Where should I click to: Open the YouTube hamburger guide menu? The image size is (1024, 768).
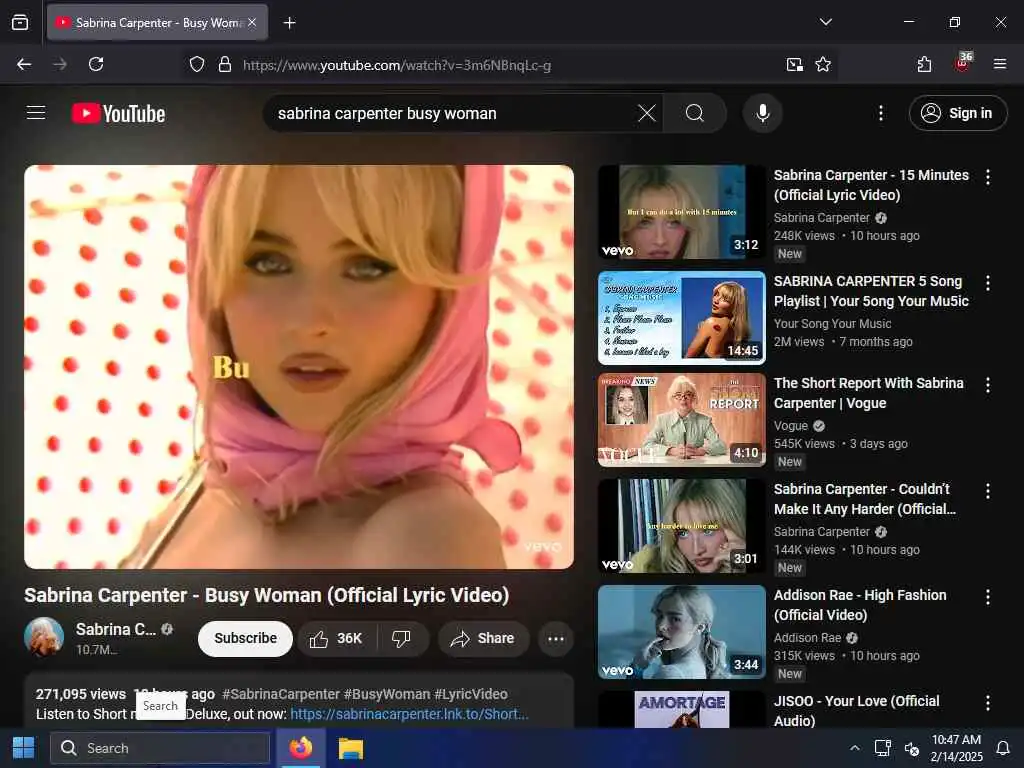[36, 113]
